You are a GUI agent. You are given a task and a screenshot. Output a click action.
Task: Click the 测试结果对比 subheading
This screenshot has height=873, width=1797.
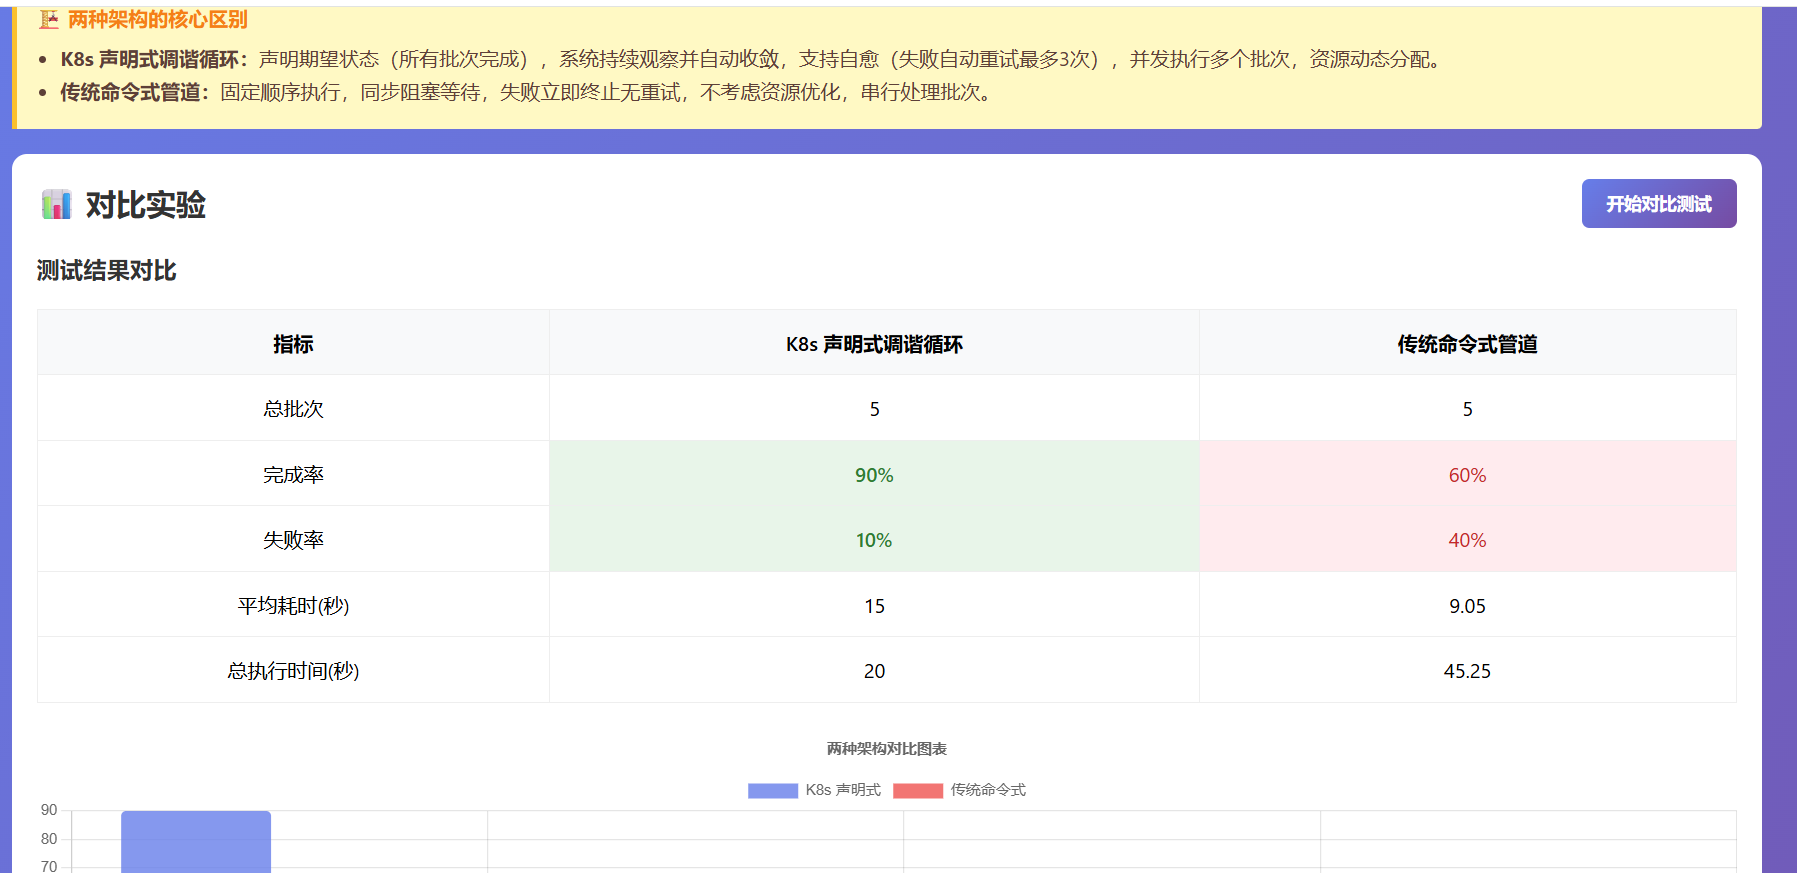point(106,271)
